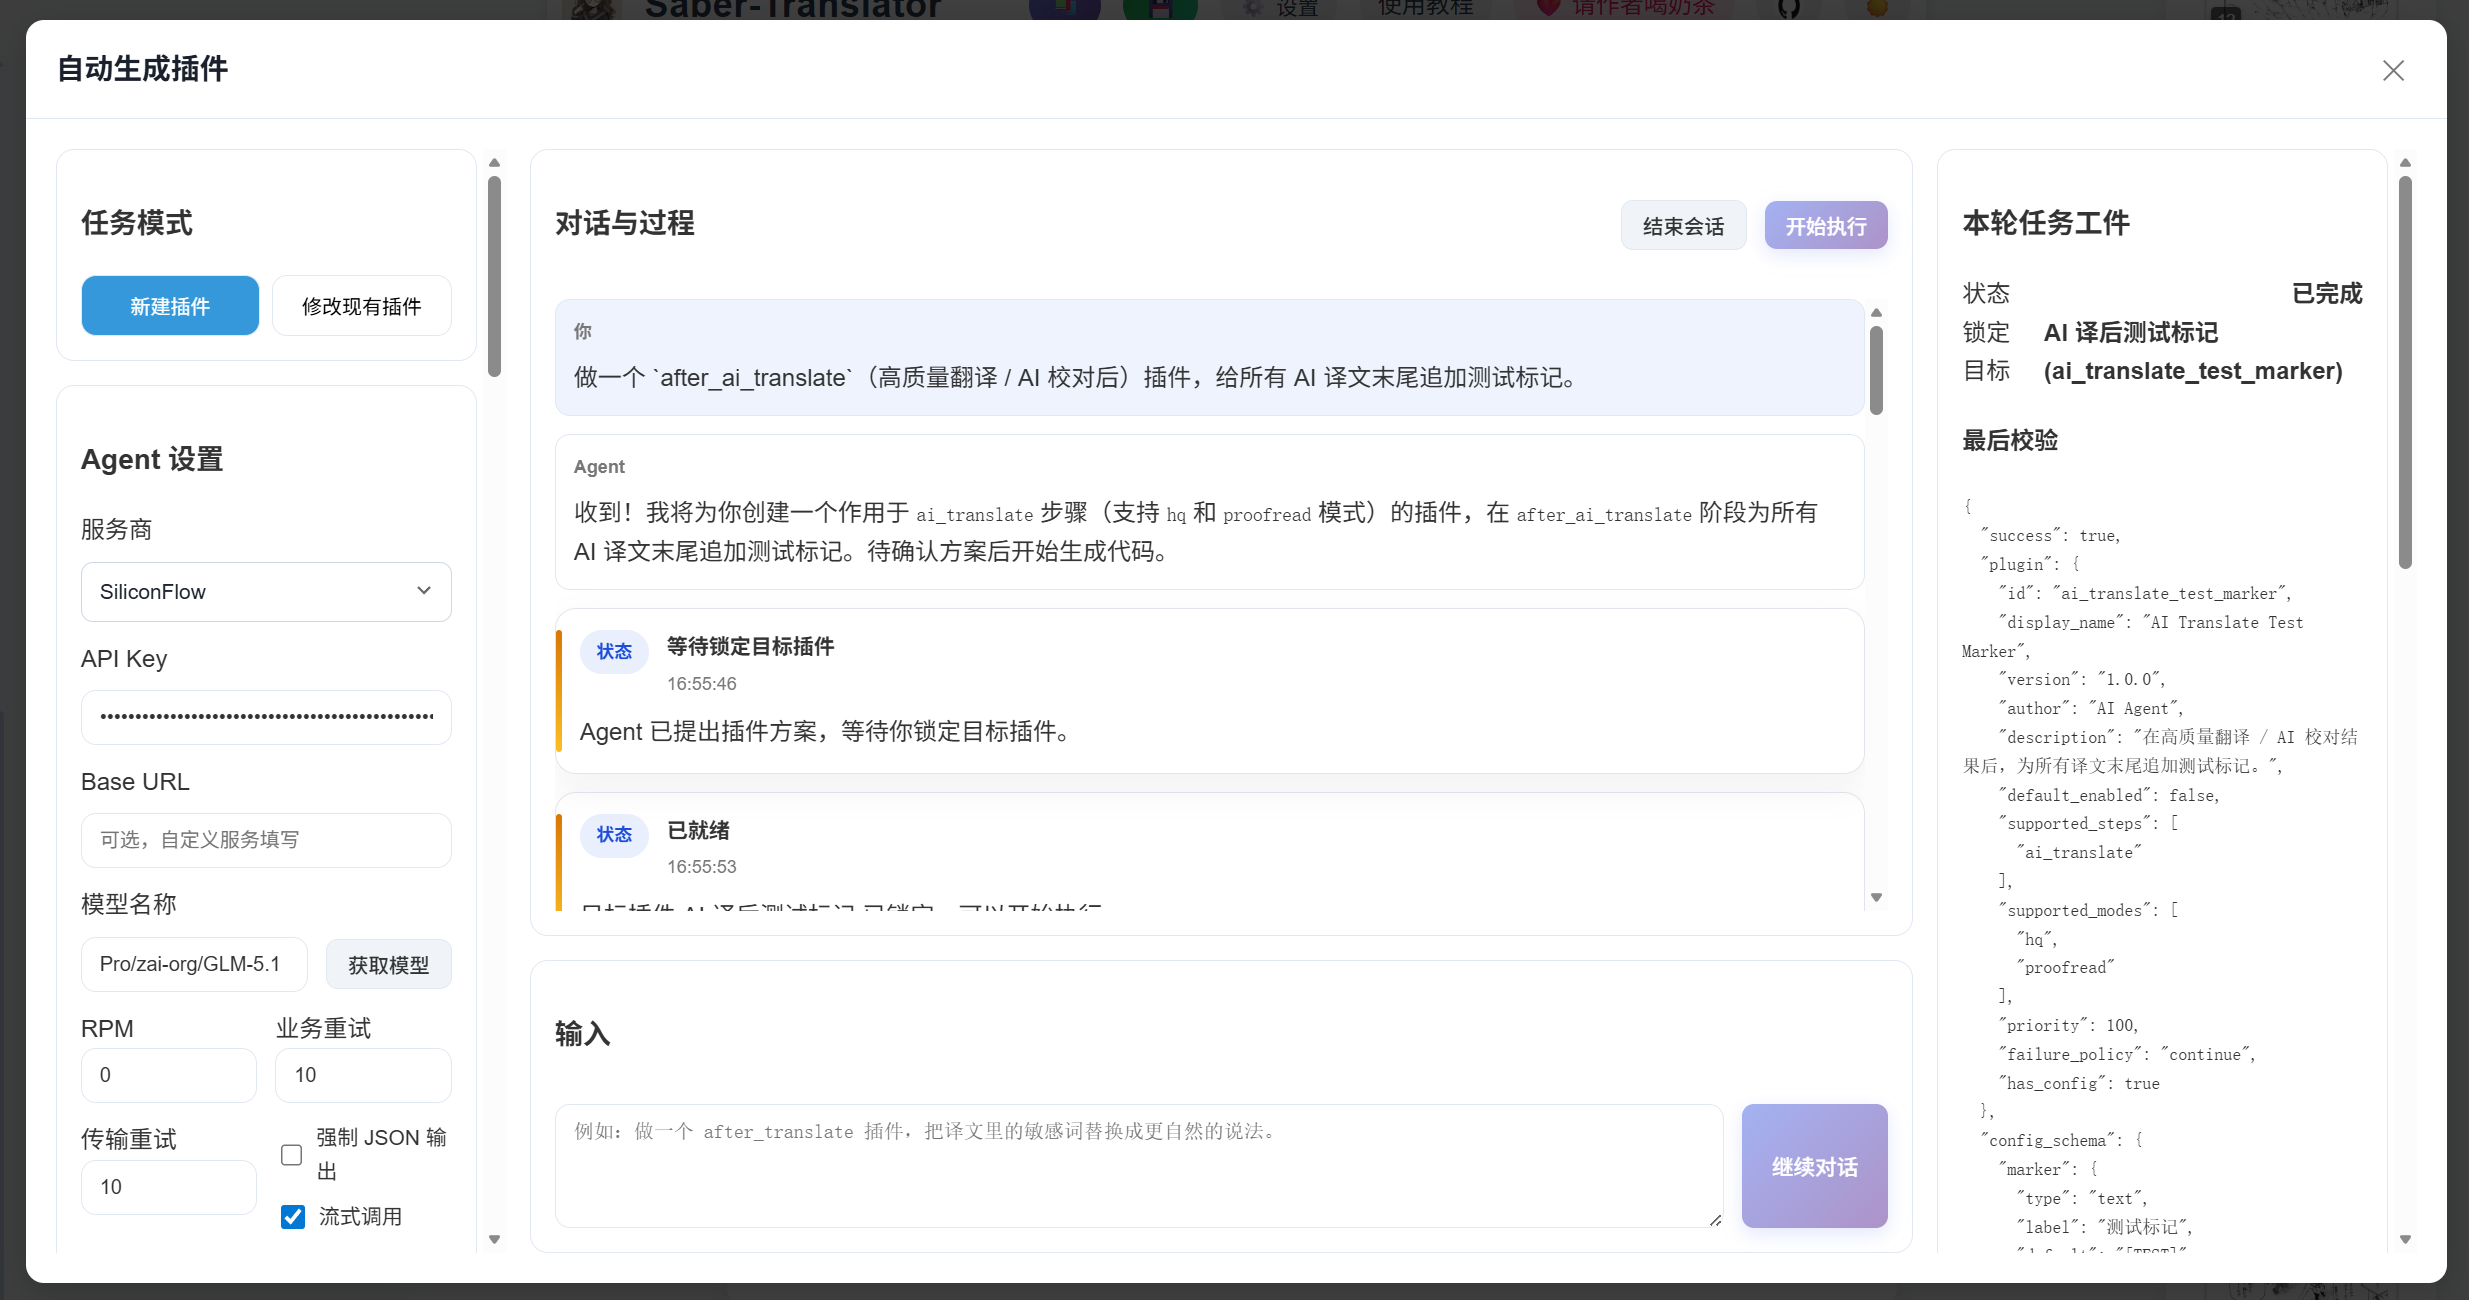Screen dimensions: 2469x1300
Task: Click 等待锁定目标插件 status title
Action: pos(750,647)
